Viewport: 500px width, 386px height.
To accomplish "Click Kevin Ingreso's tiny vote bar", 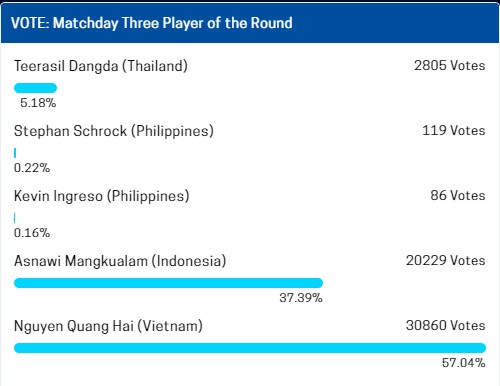I will pos(15,218).
